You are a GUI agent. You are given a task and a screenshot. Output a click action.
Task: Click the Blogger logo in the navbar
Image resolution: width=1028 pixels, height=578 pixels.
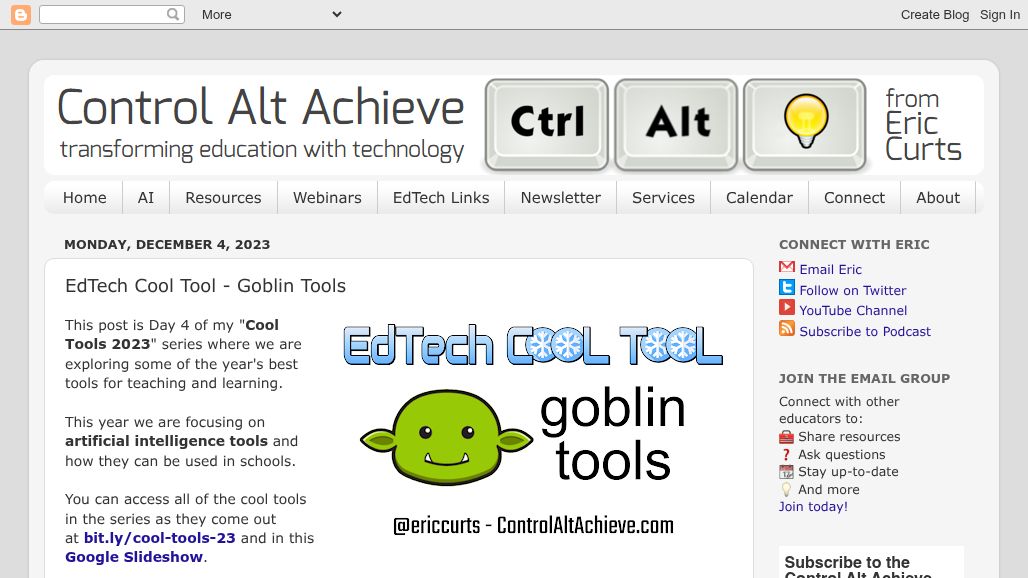[x=20, y=15]
